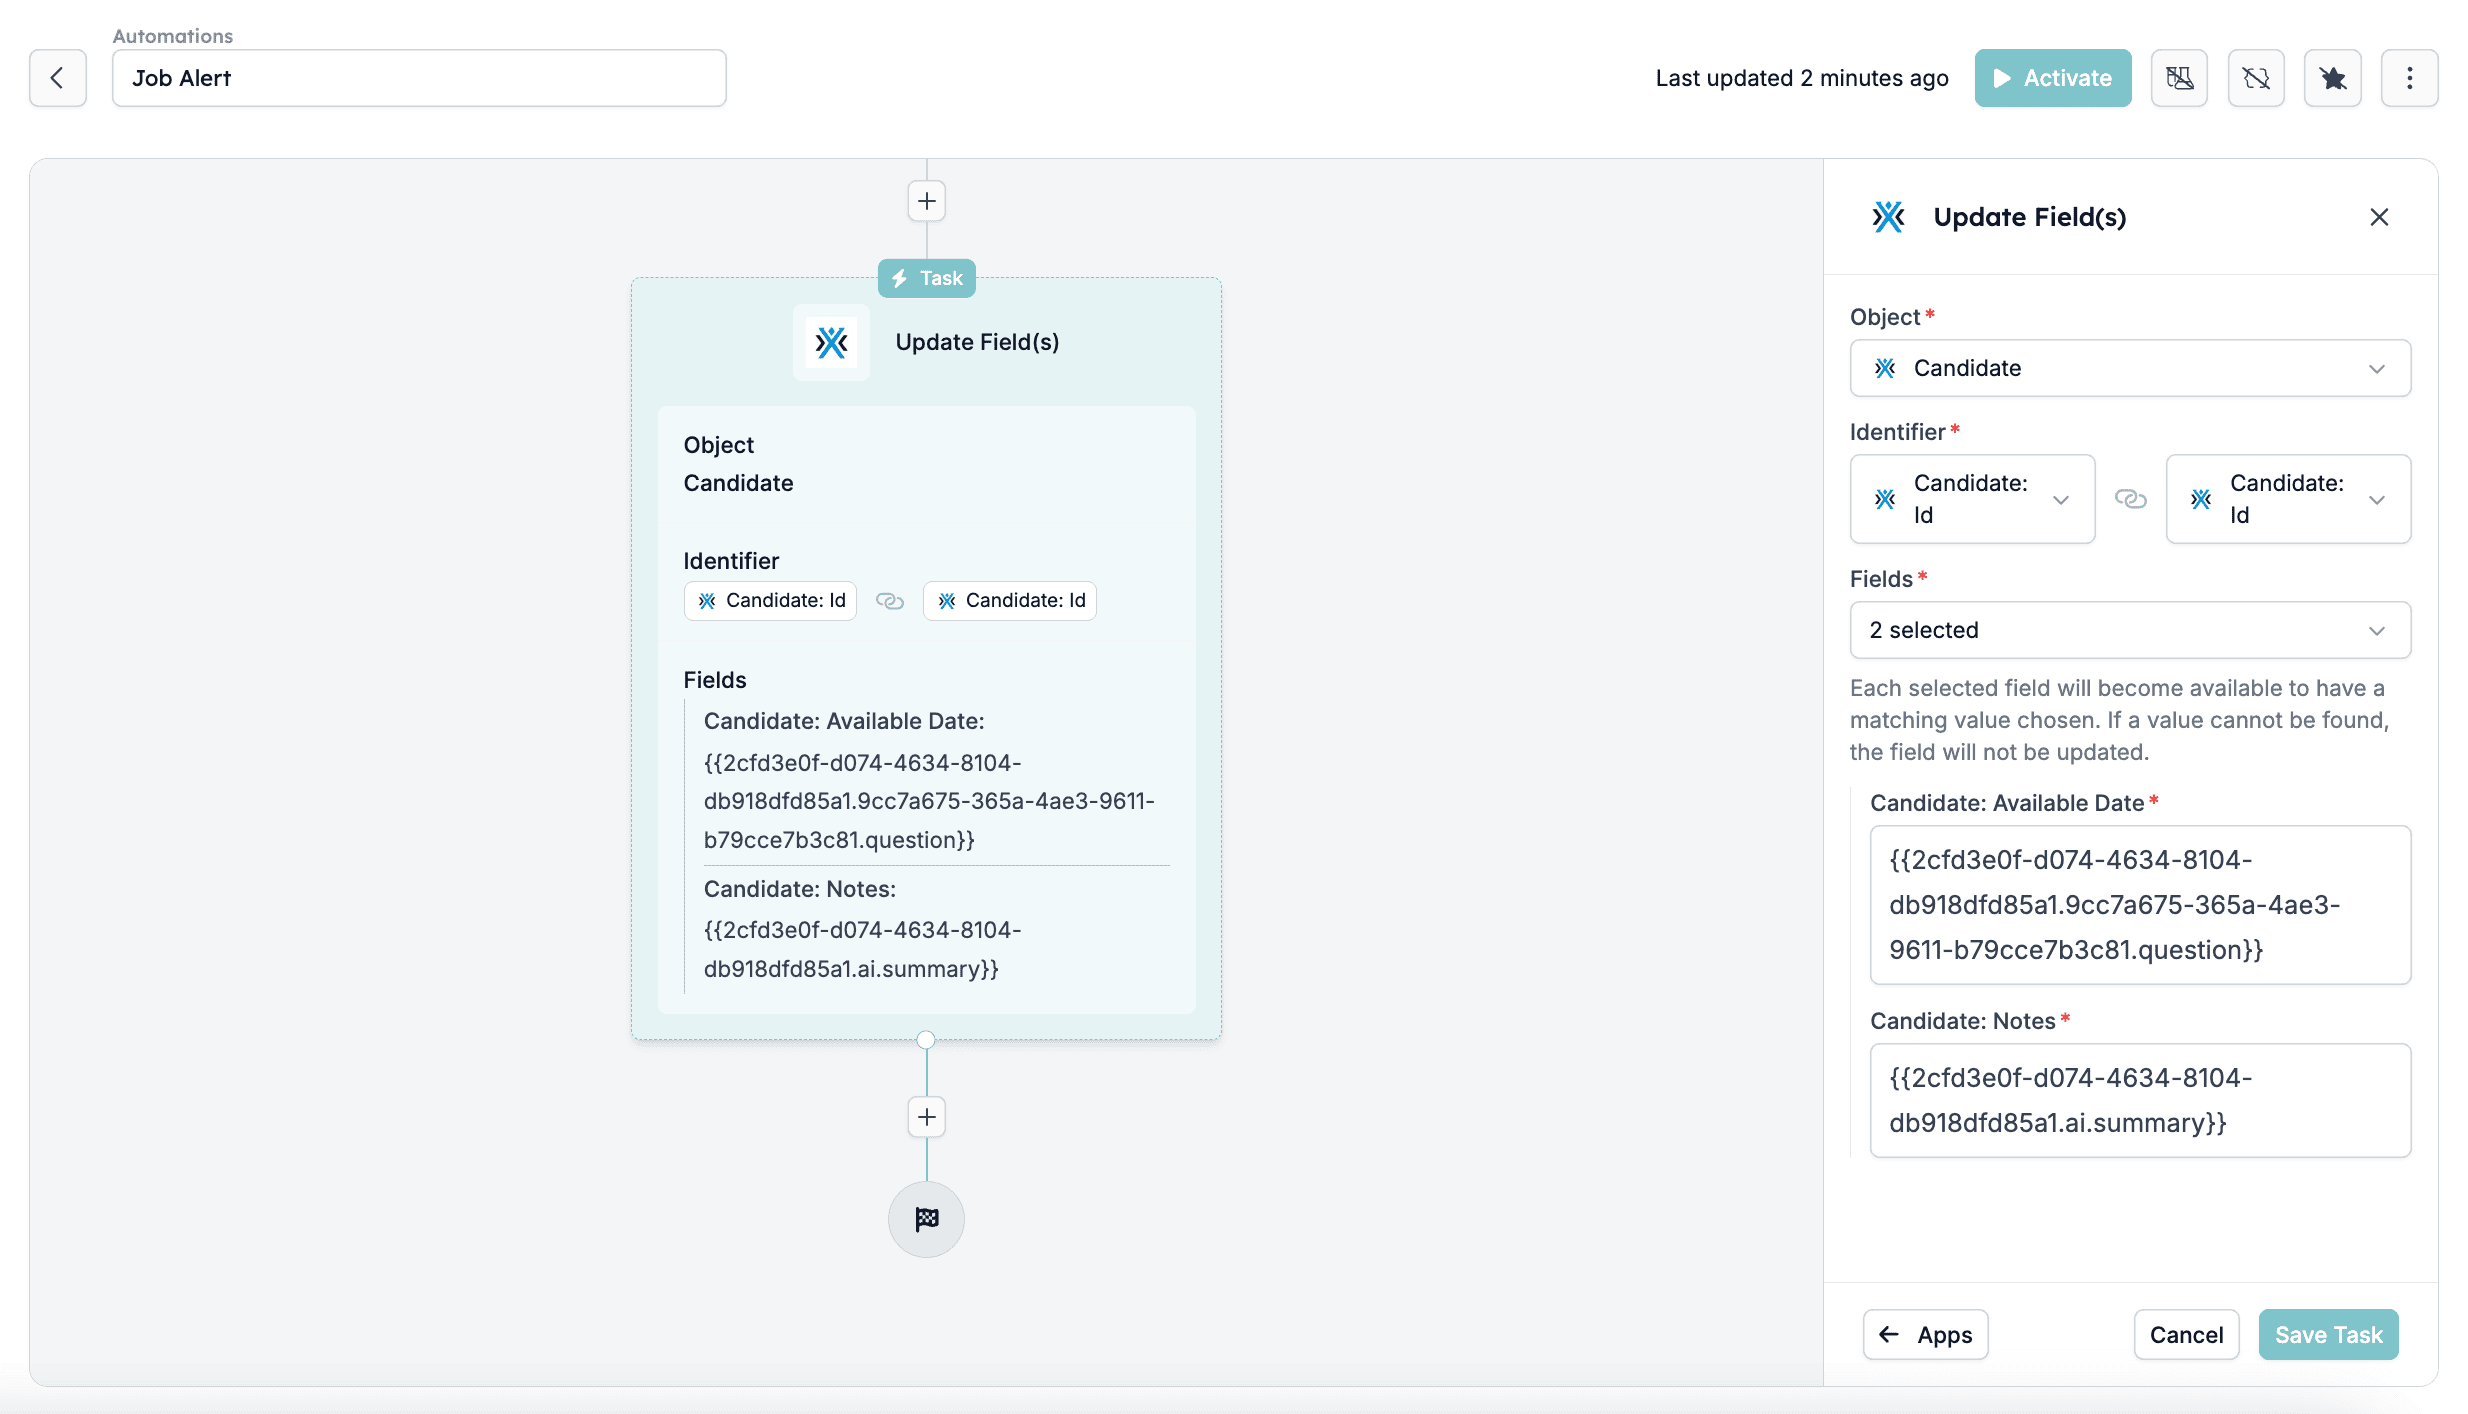2468x1414 pixels.
Task: Click the first Candidate: Id chip in card
Action: coord(771,601)
